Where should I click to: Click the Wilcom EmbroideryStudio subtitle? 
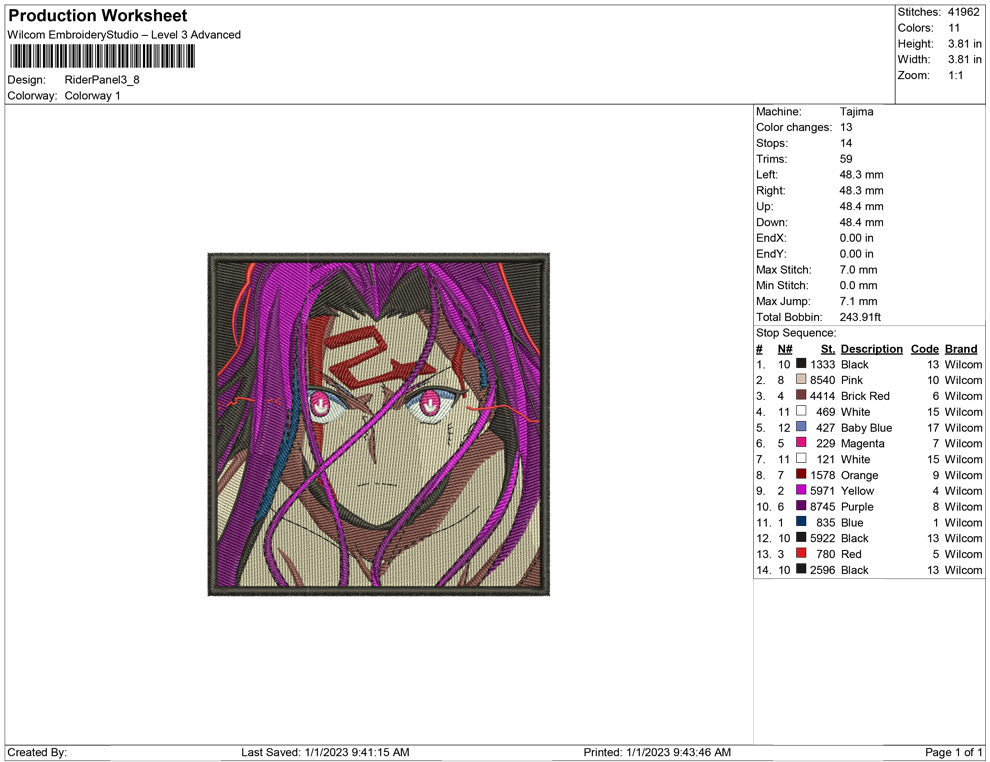124,35
